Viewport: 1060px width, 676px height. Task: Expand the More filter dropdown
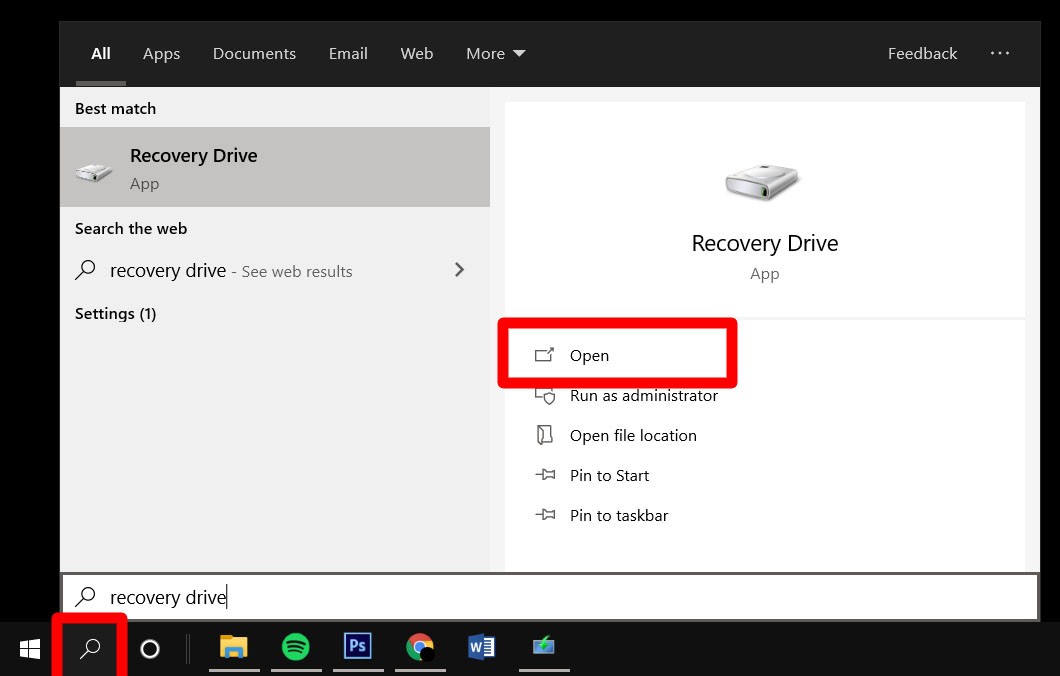coord(495,53)
